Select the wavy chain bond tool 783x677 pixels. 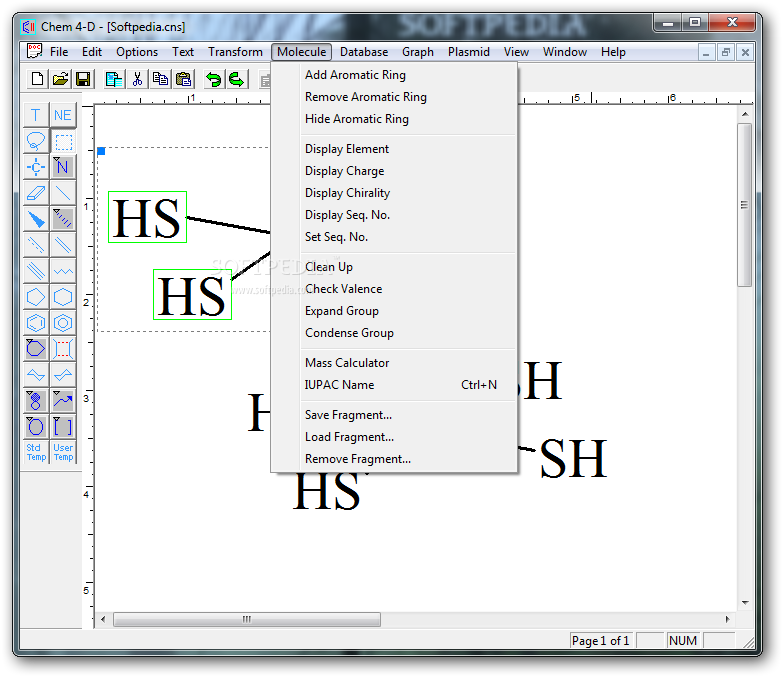pyautogui.click(x=63, y=271)
